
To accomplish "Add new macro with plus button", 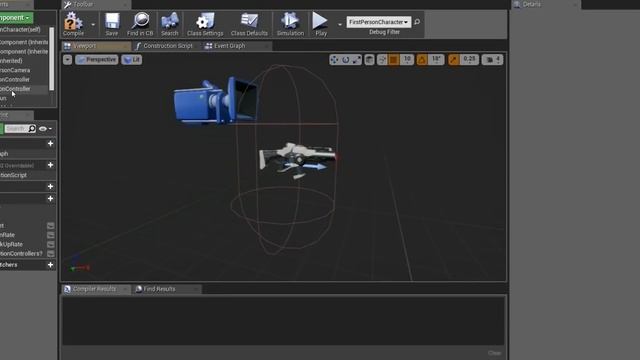I will [x=50, y=187].
